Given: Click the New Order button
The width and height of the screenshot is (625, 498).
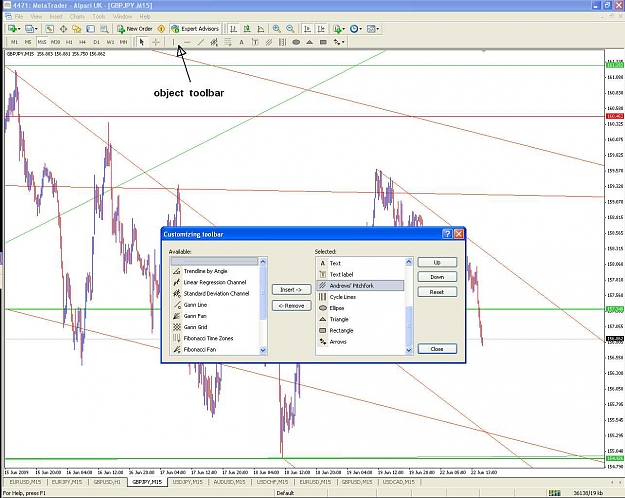Looking at the screenshot, I should (x=134, y=29).
